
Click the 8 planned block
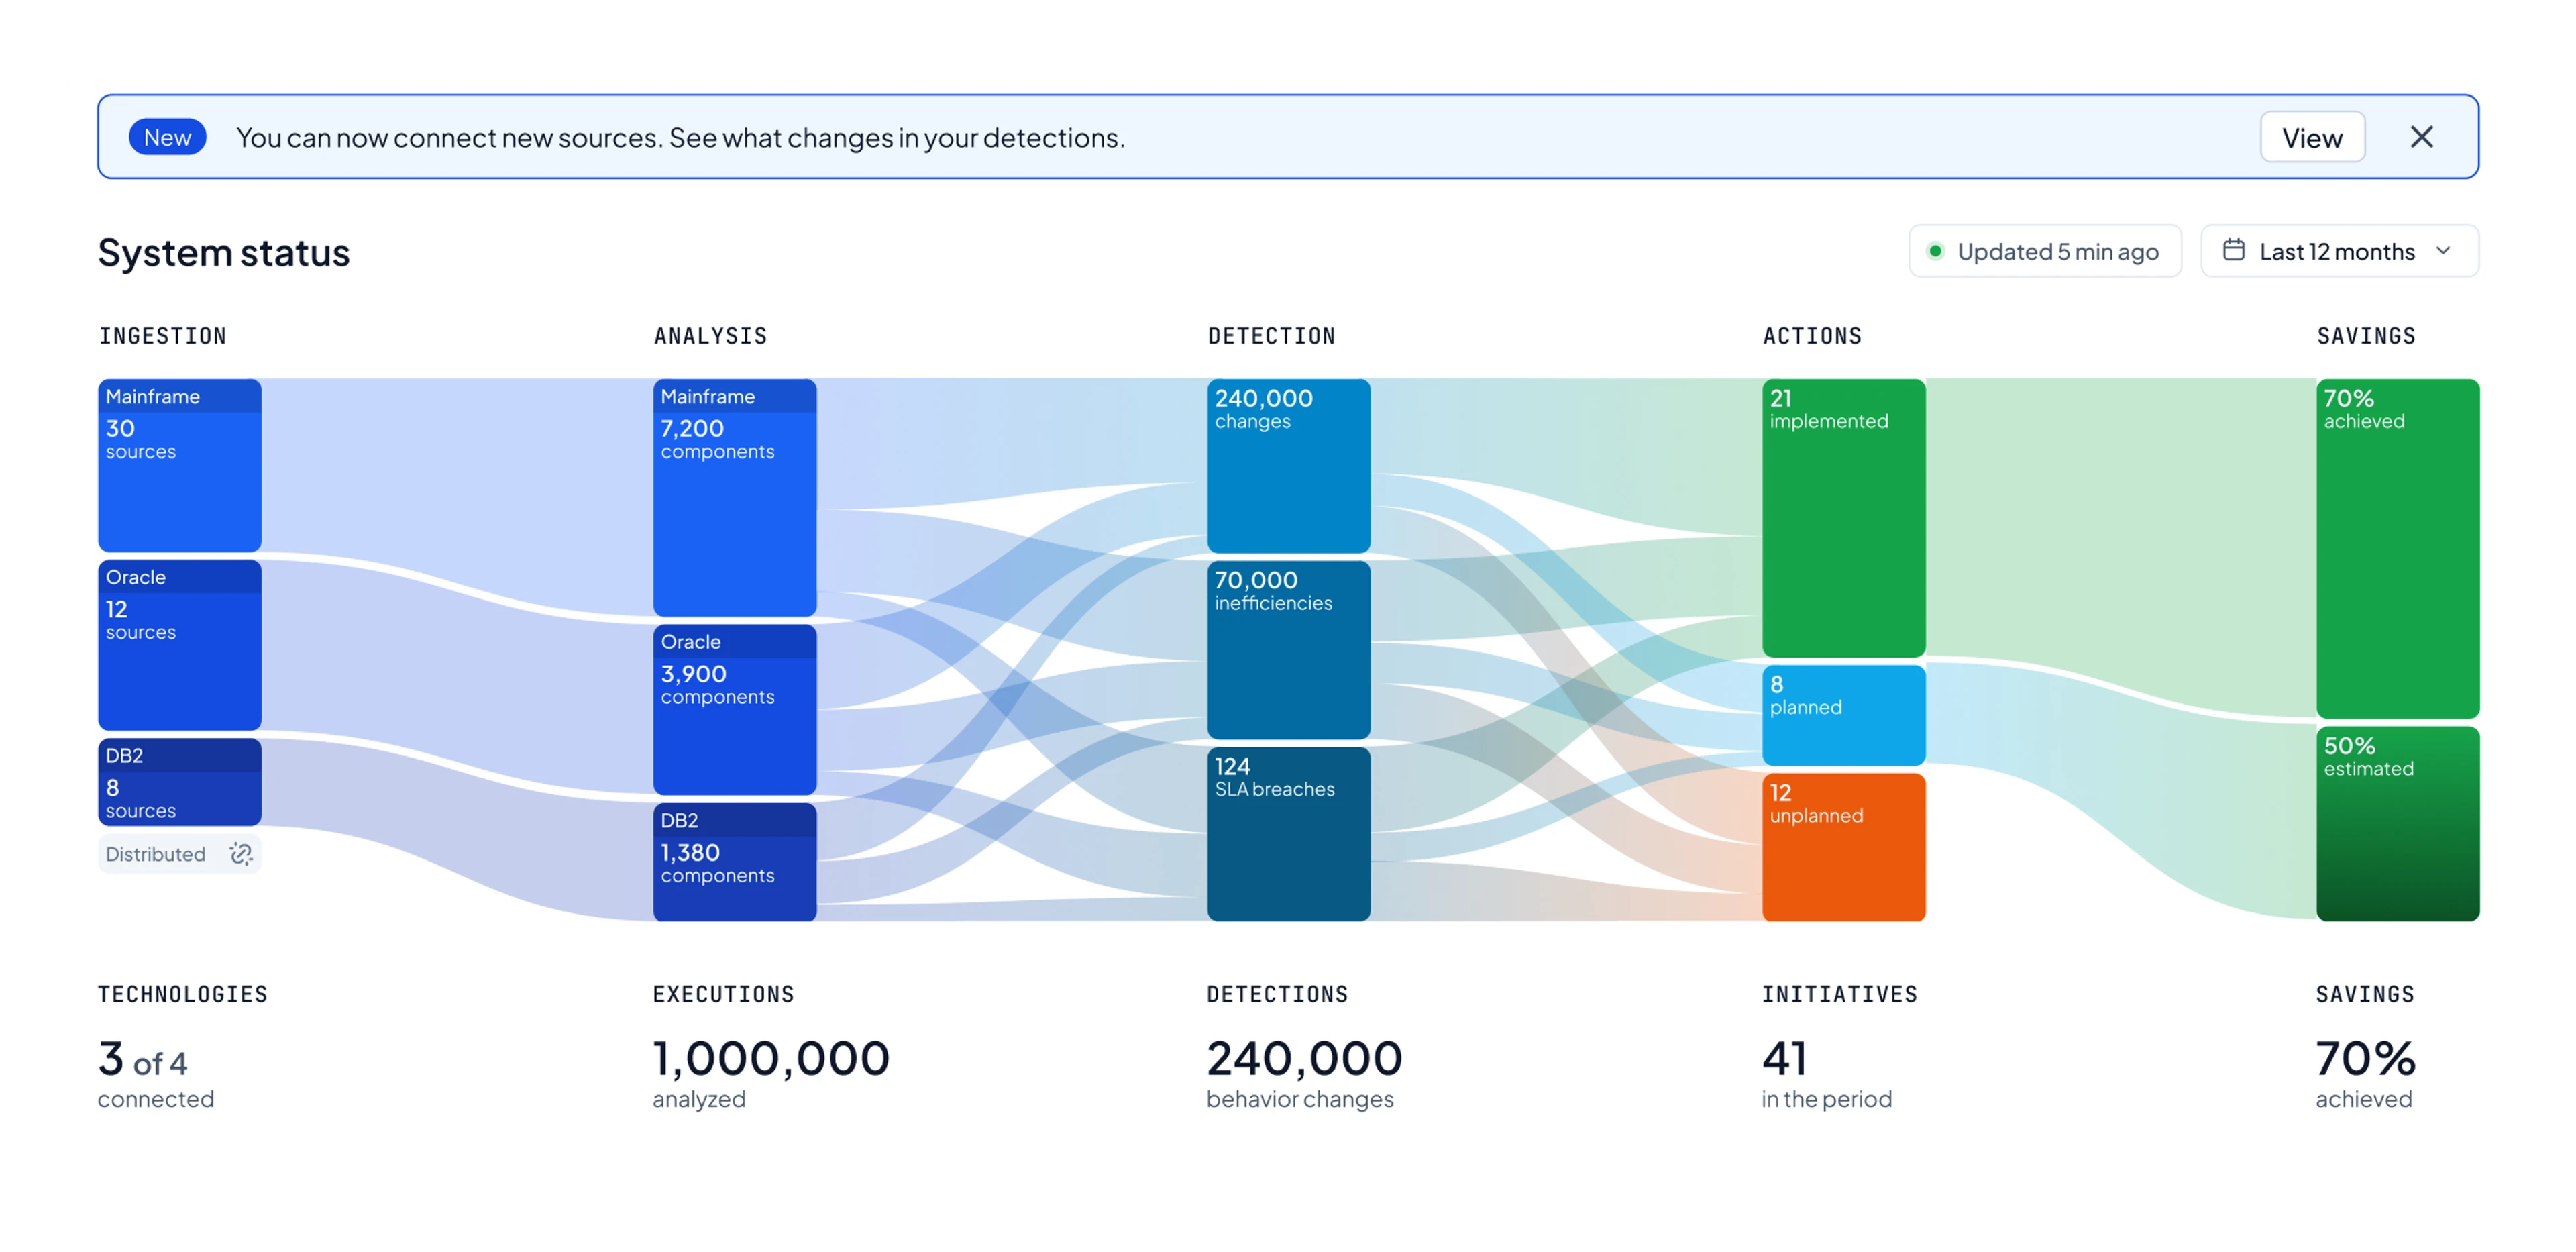tap(1843, 715)
